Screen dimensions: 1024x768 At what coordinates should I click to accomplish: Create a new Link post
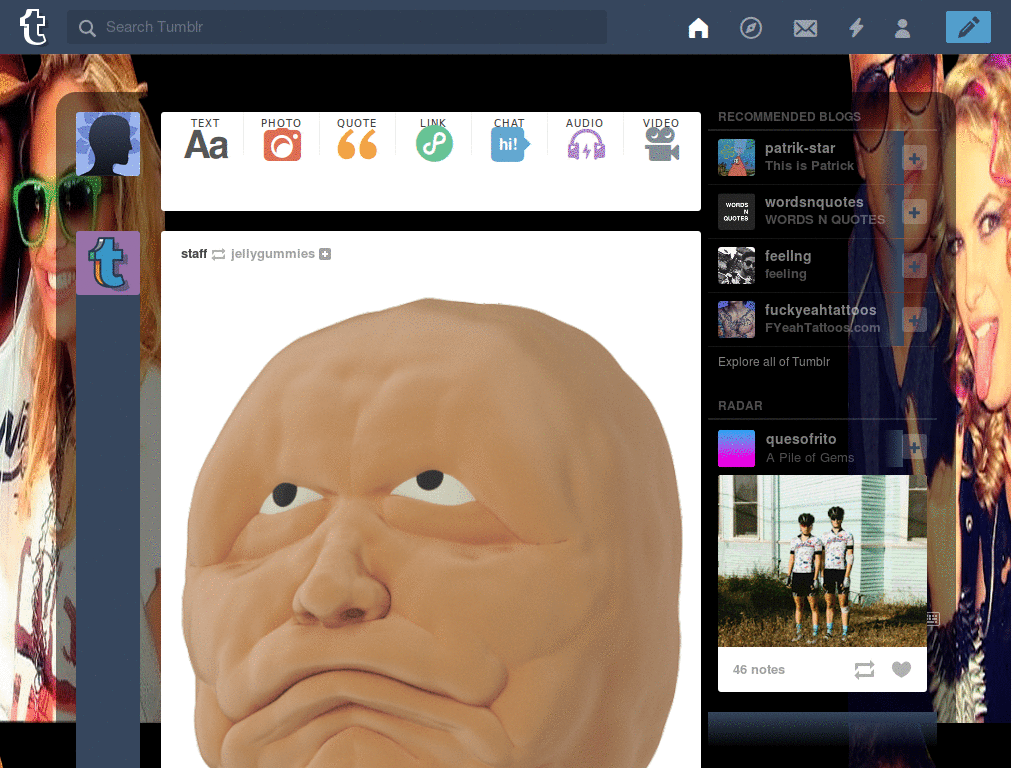point(434,139)
